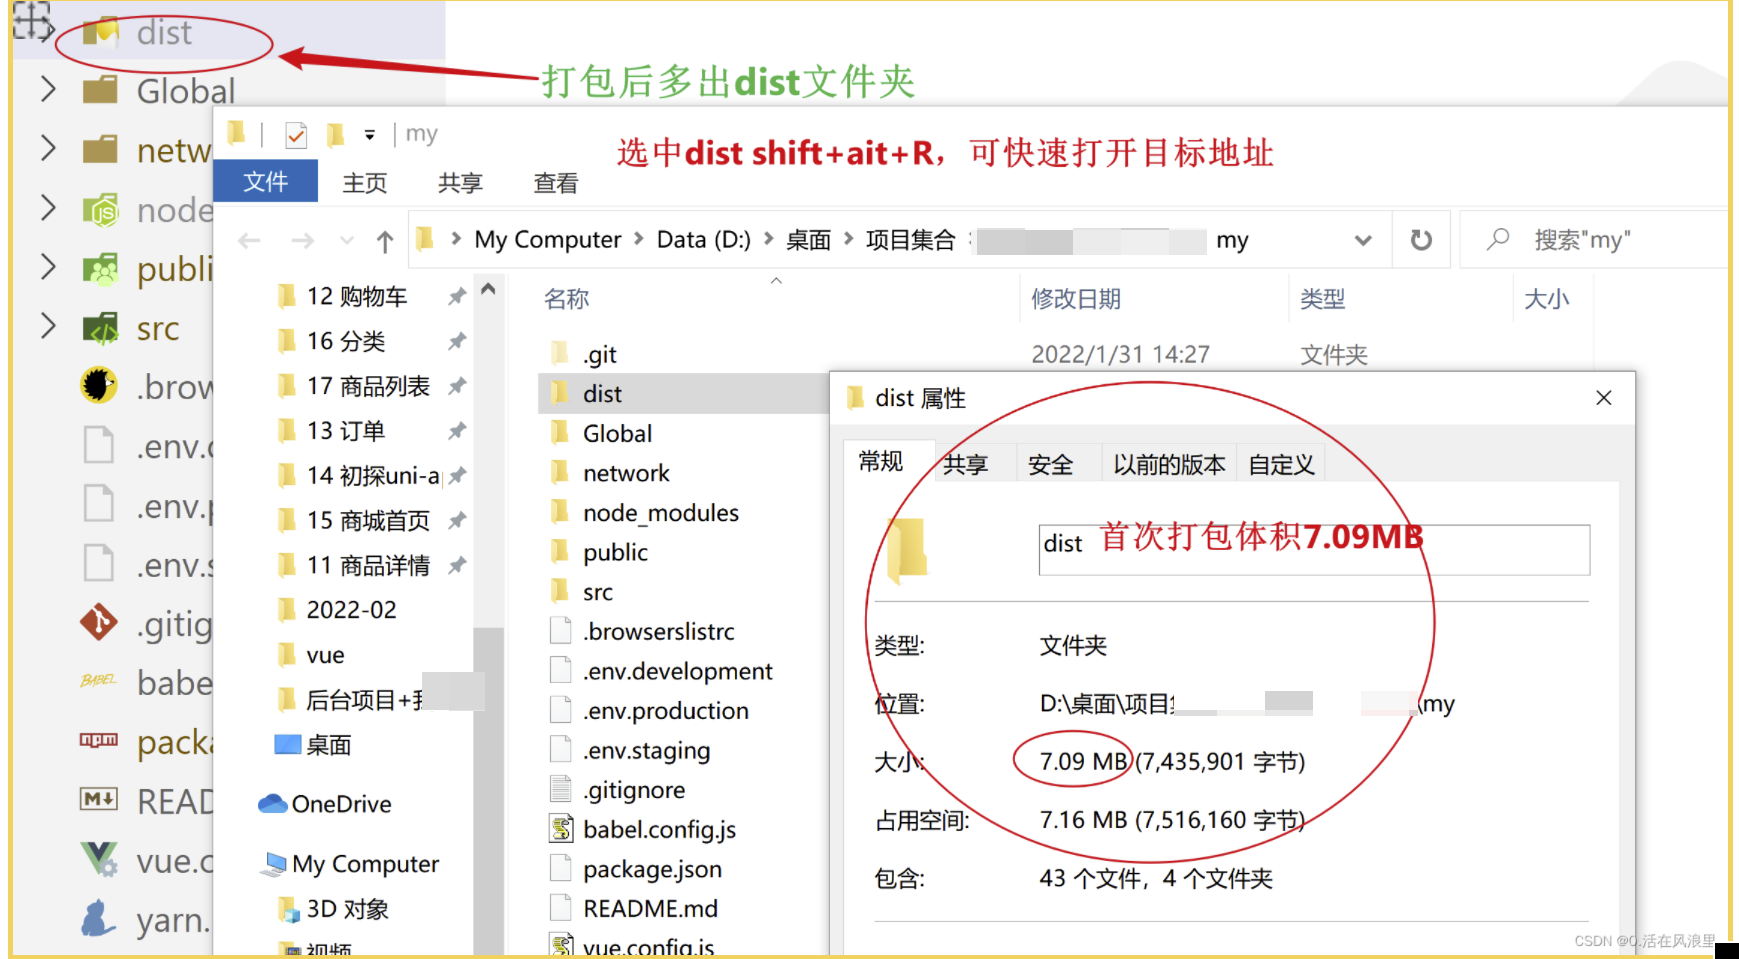
Task: Click My Computer in address breadcrumb
Action: pos(548,240)
